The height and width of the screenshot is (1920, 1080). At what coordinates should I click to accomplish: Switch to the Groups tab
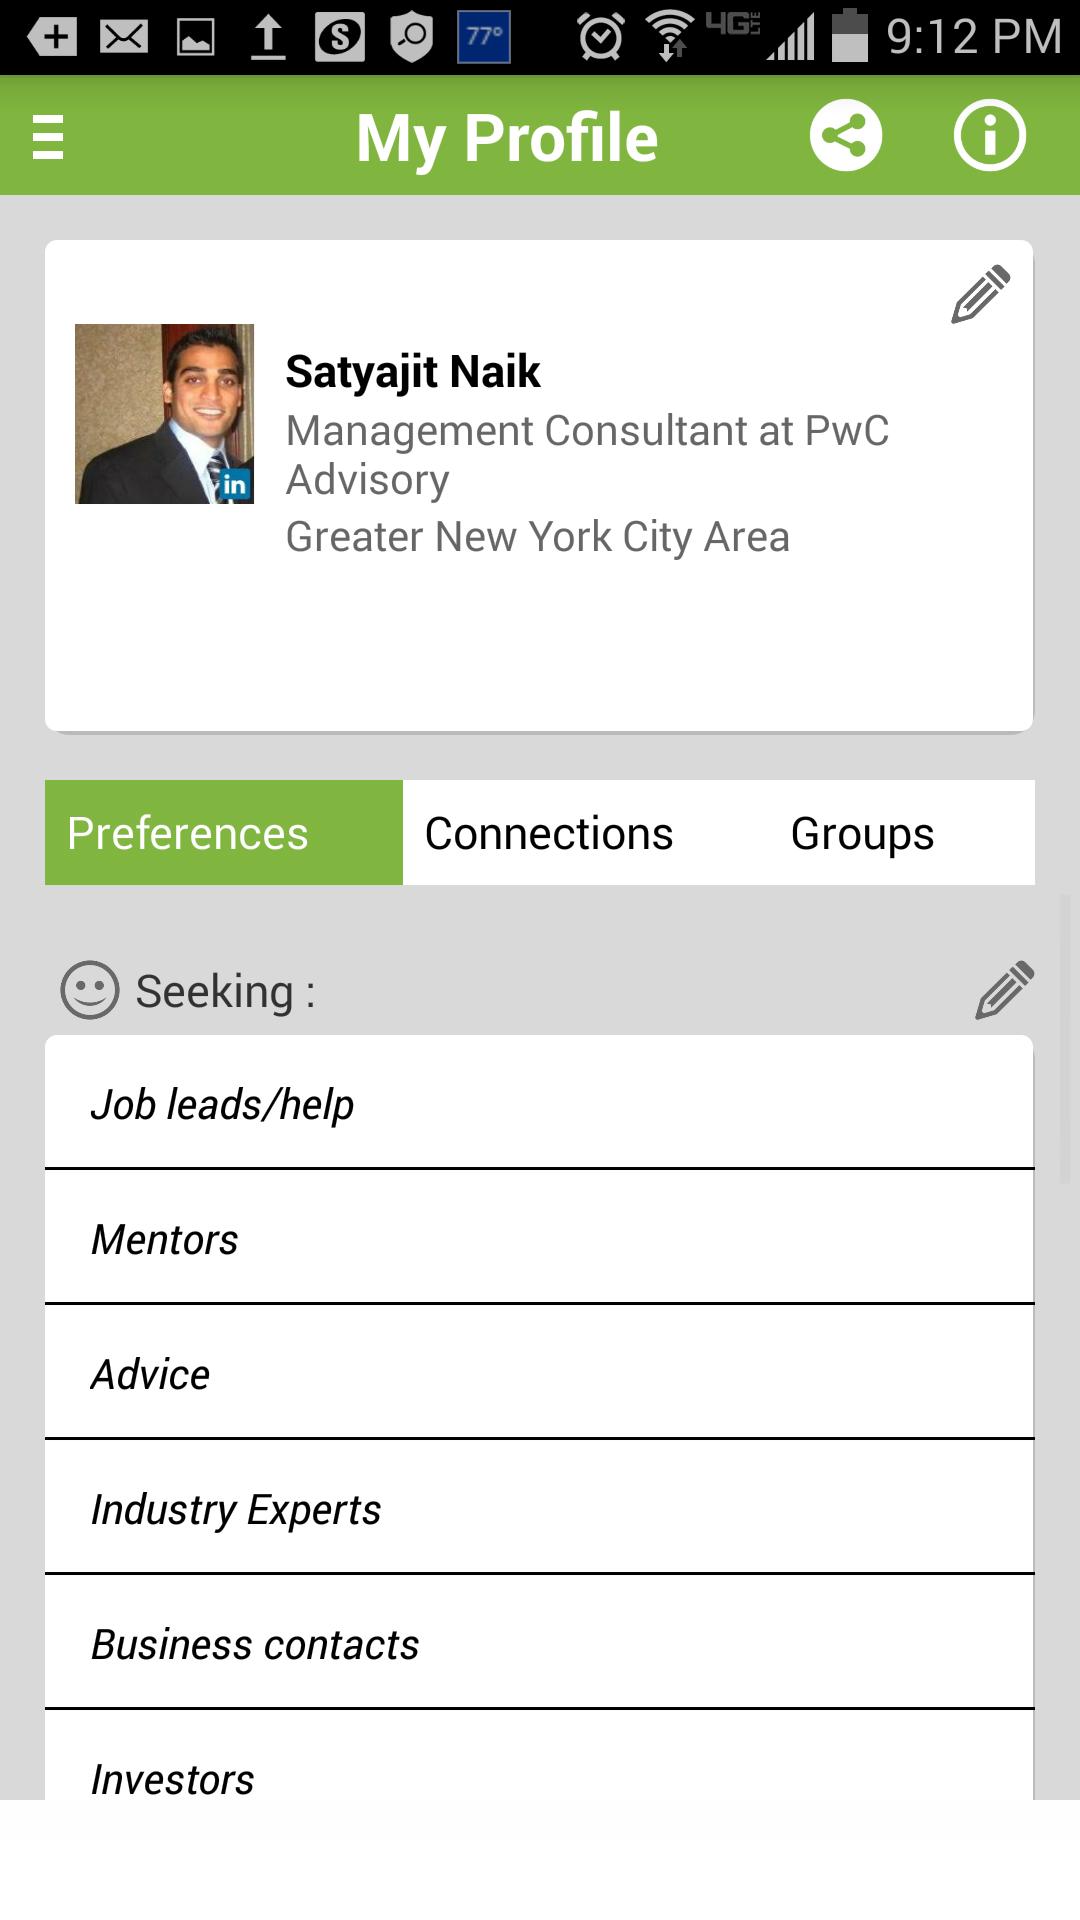point(862,833)
